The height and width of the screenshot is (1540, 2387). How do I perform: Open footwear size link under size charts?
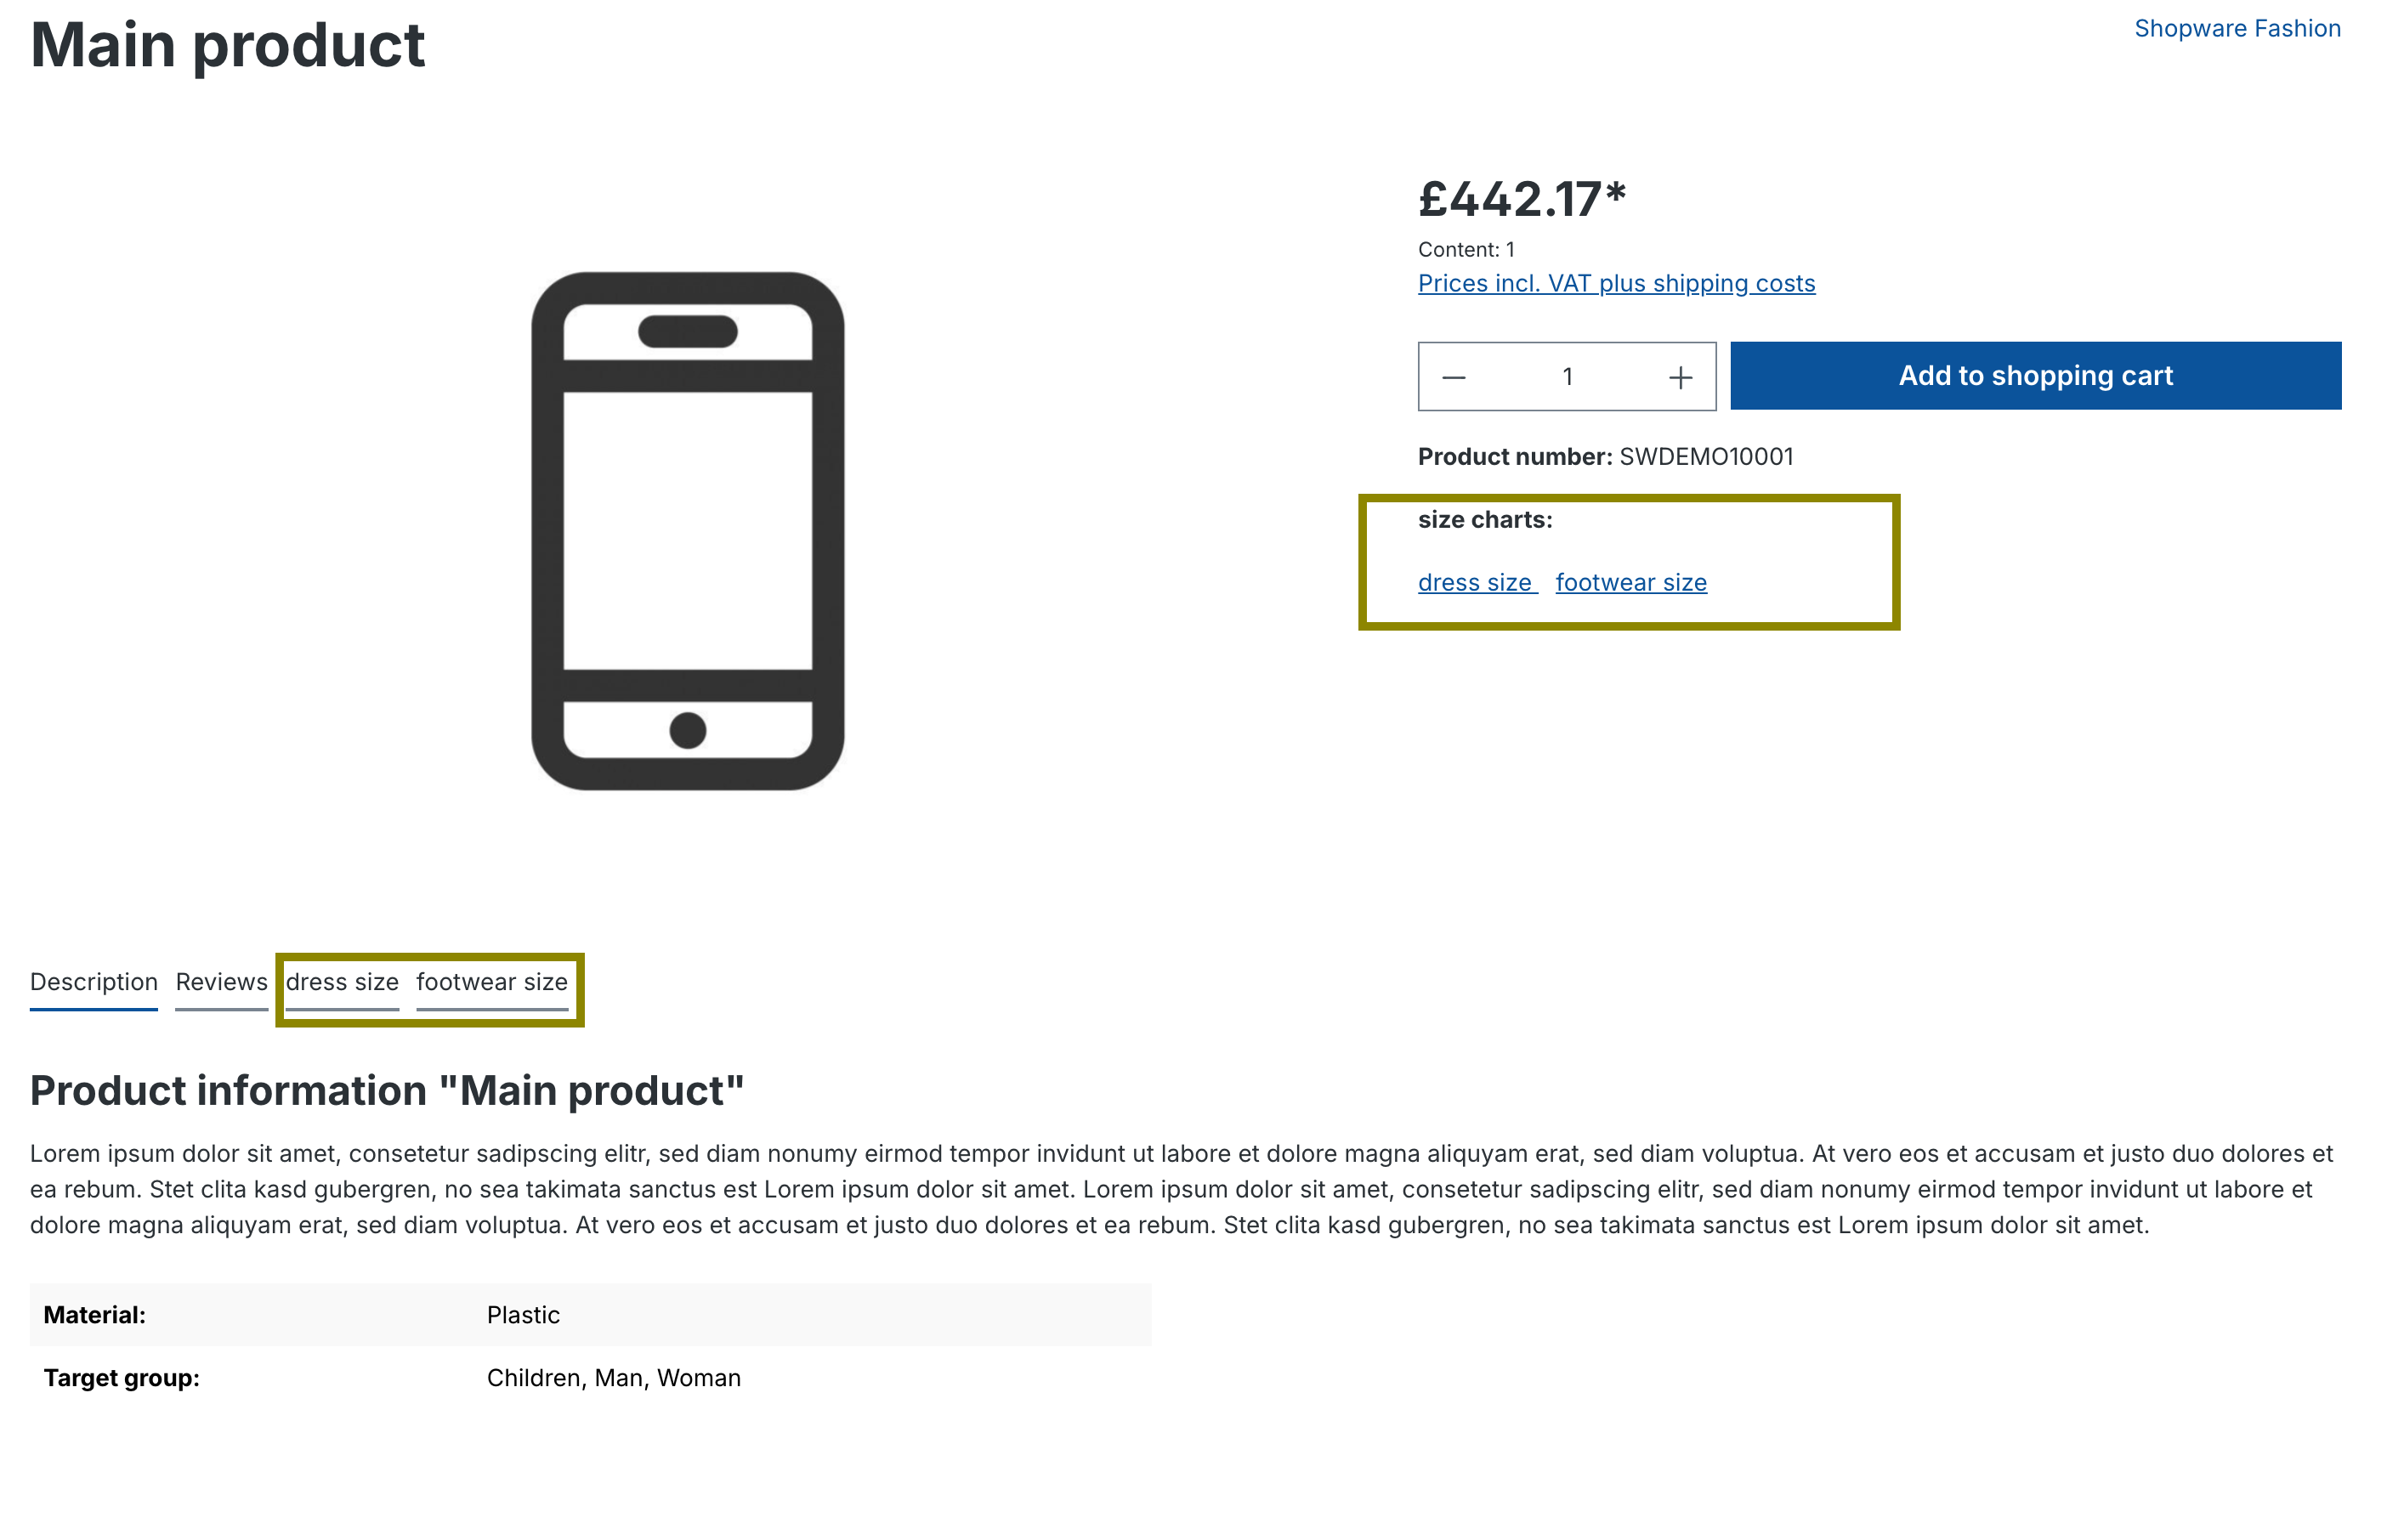point(1631,582)
